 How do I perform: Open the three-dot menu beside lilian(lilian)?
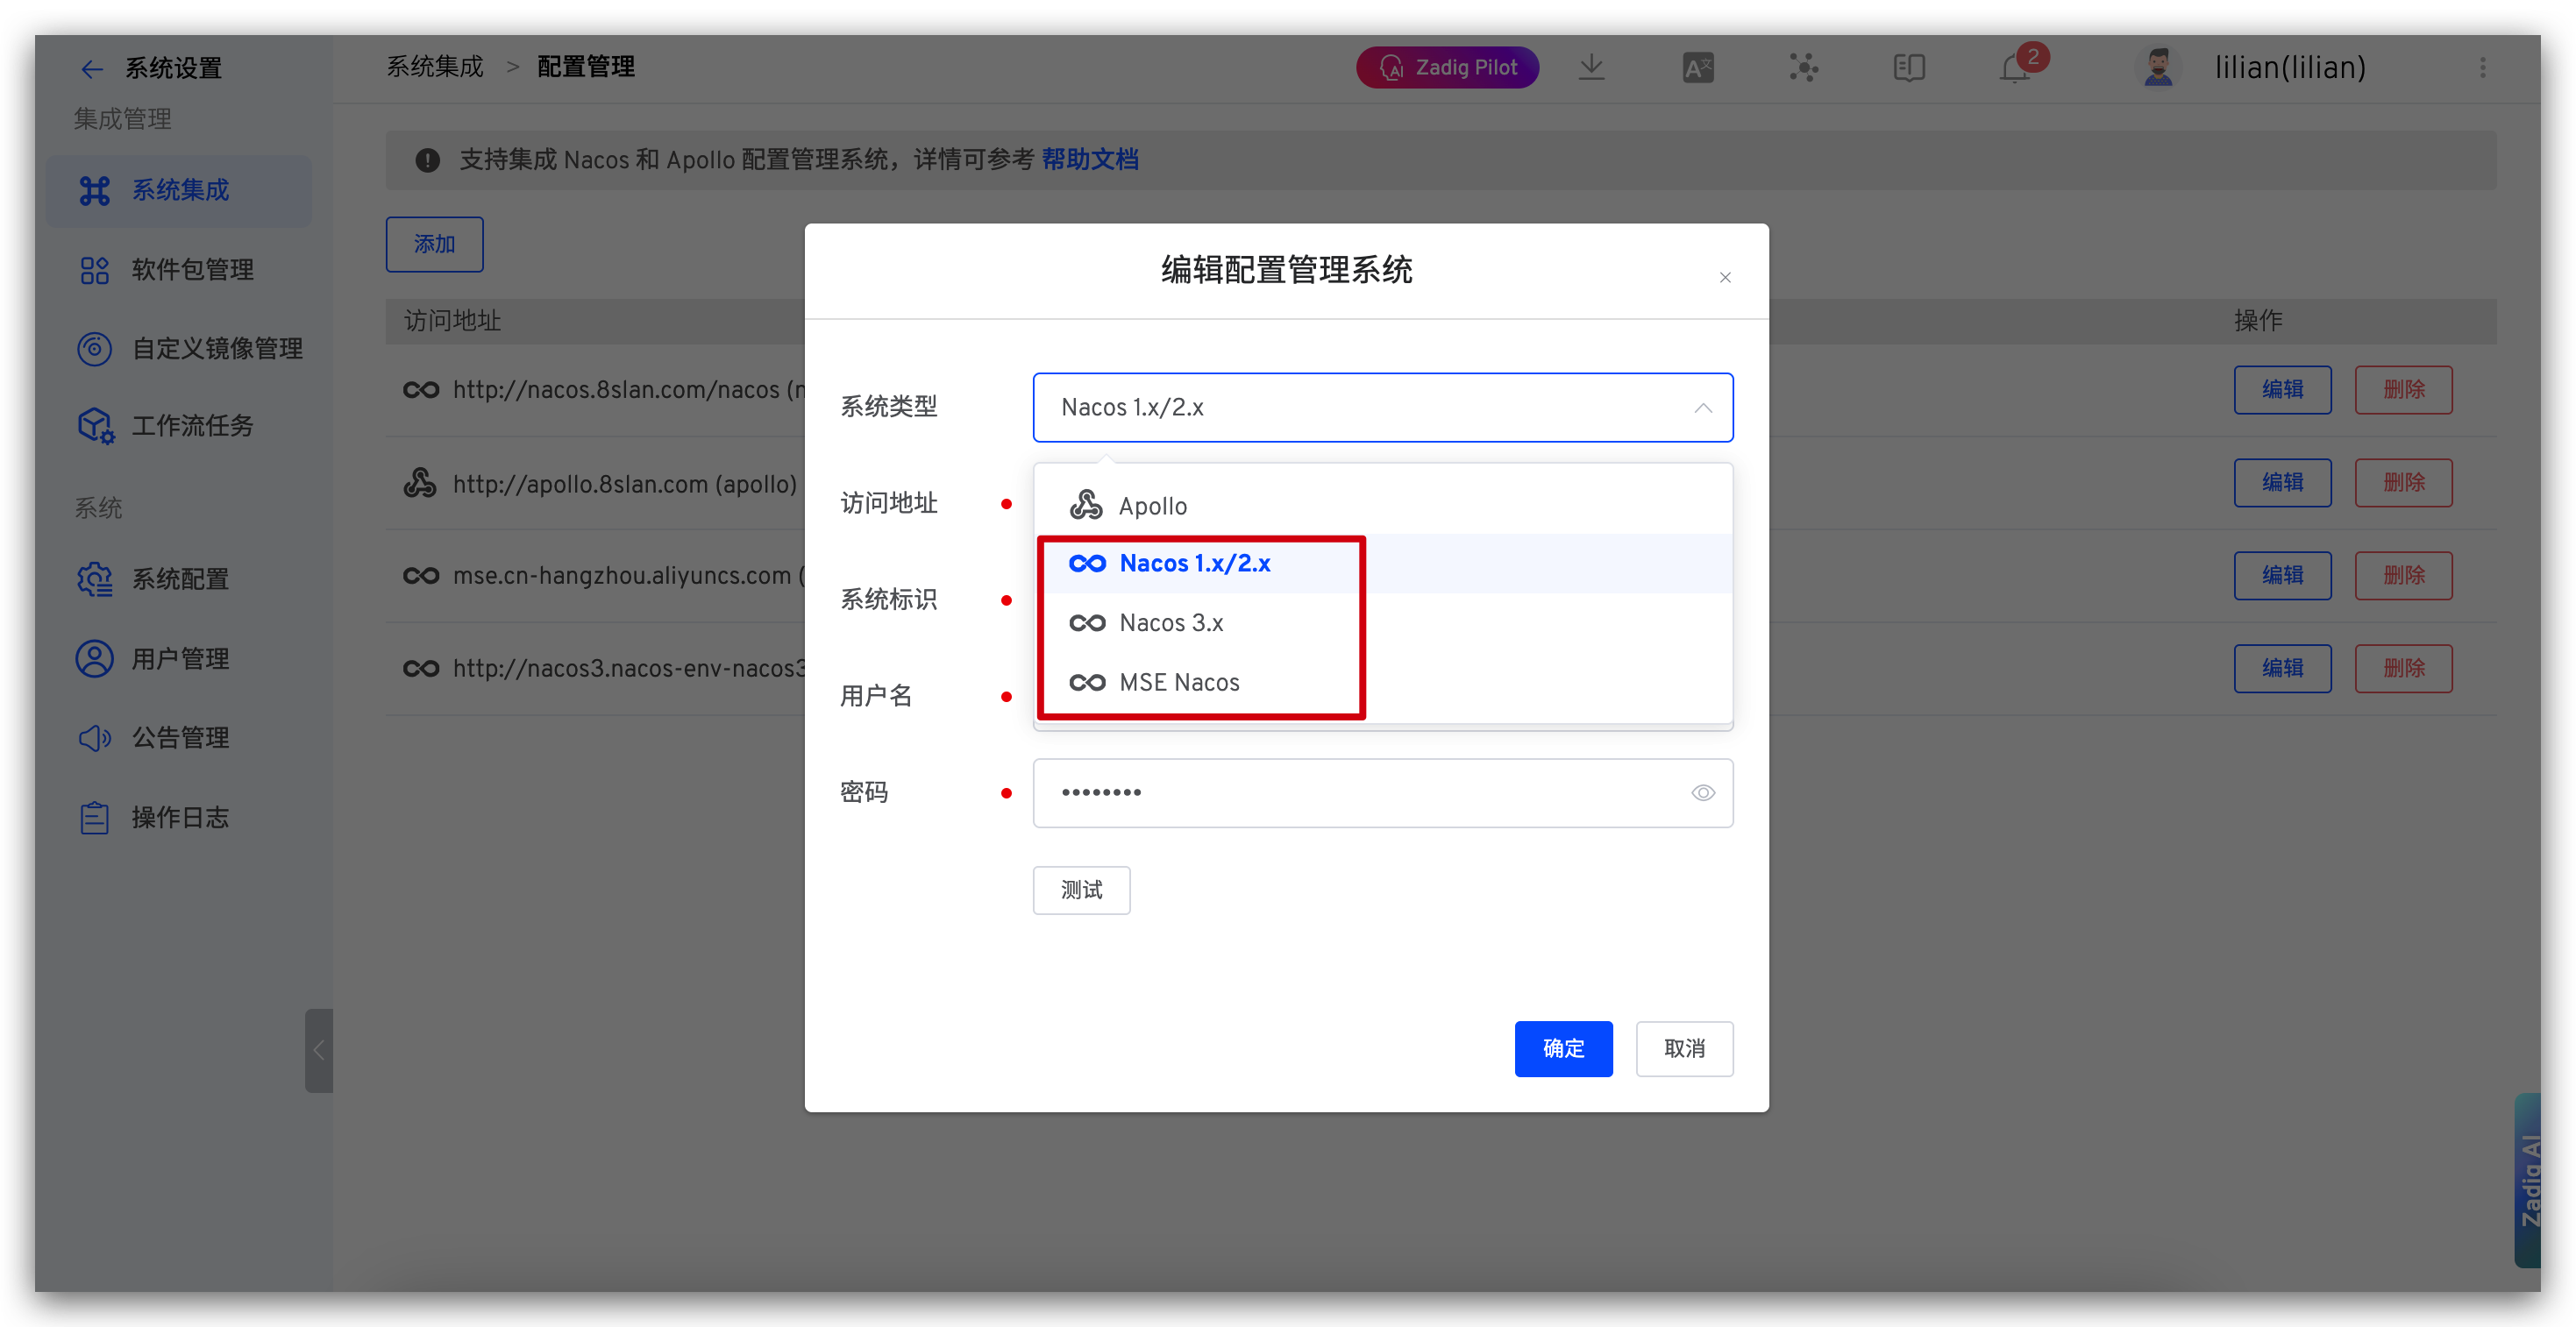point(2483,67)
